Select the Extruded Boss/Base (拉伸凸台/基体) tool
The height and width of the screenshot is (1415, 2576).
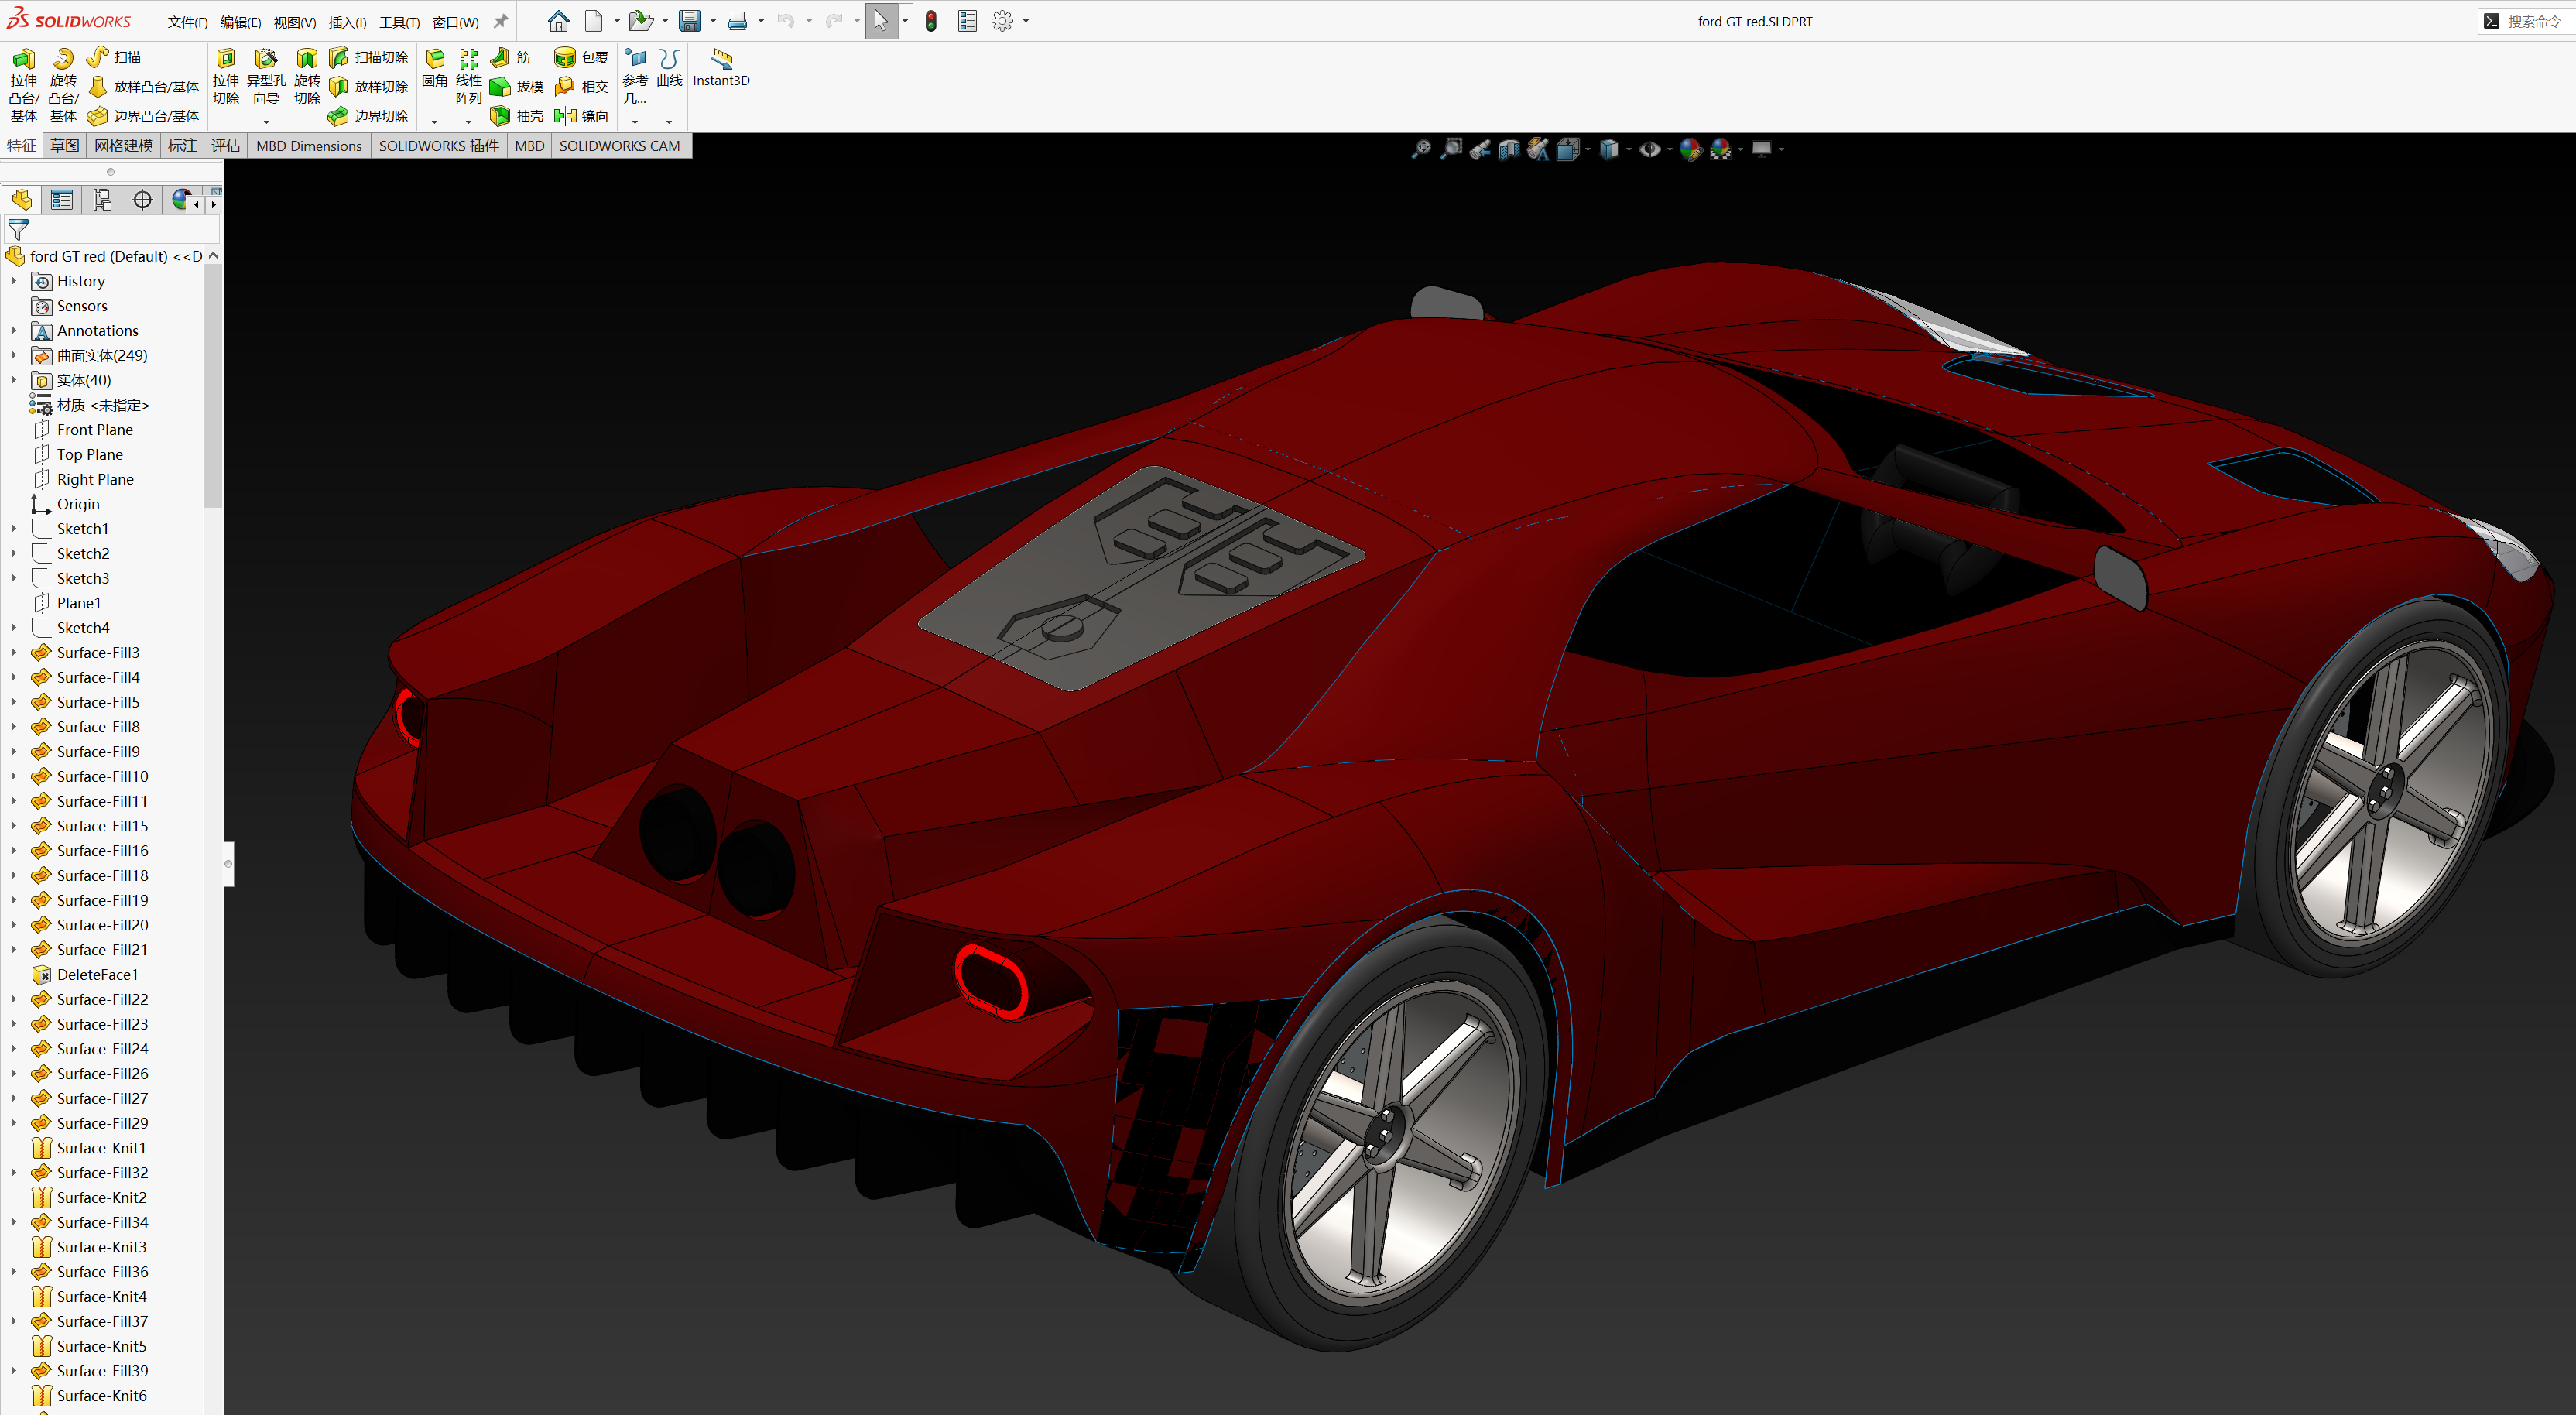tap(23, 85)
